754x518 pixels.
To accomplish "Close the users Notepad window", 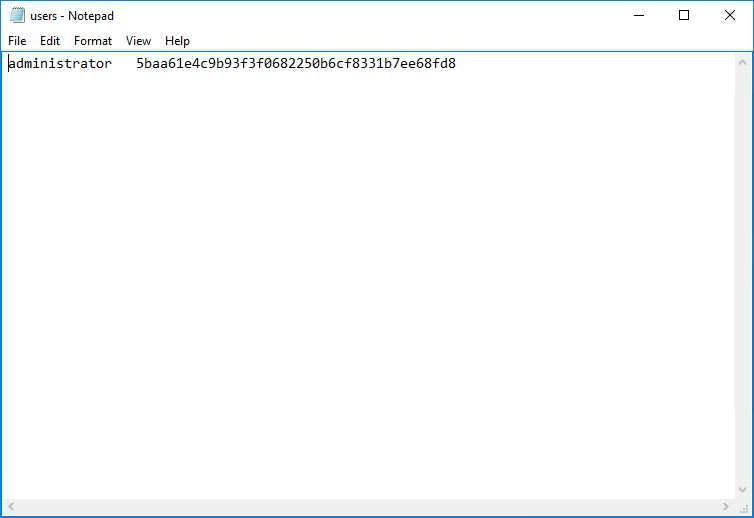I will pos(730,15).
